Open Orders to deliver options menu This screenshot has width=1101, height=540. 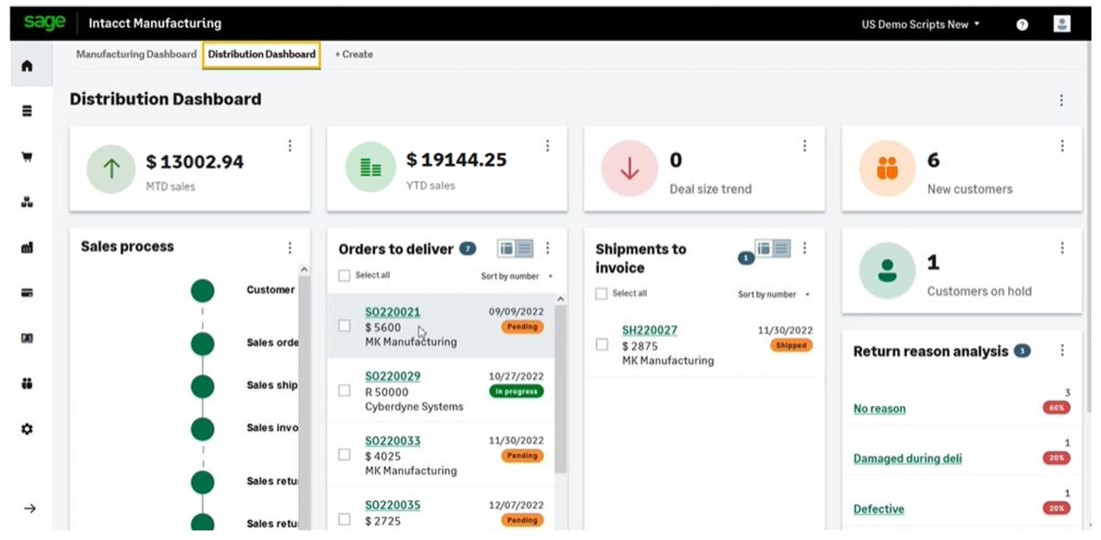pyautogui.click(x=548, y=248)
